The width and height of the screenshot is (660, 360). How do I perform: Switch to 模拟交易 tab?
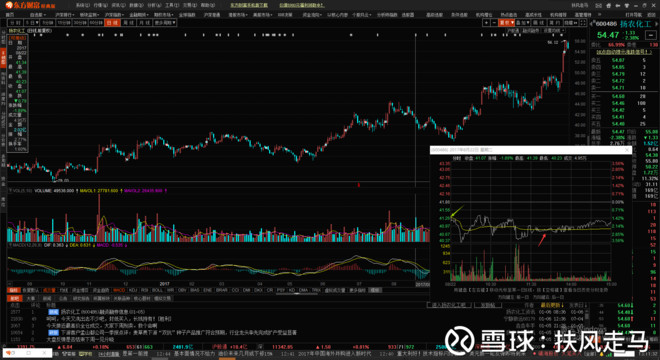162,299
